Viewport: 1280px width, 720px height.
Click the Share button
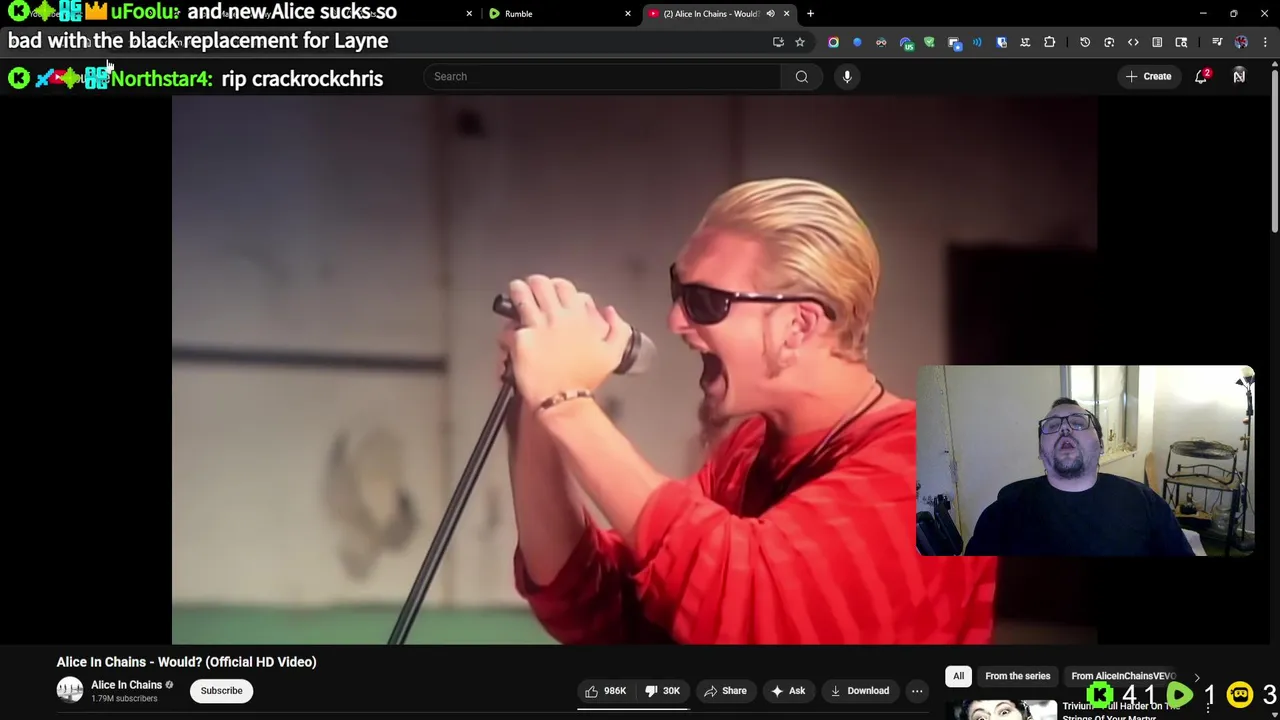coord(725,691)
